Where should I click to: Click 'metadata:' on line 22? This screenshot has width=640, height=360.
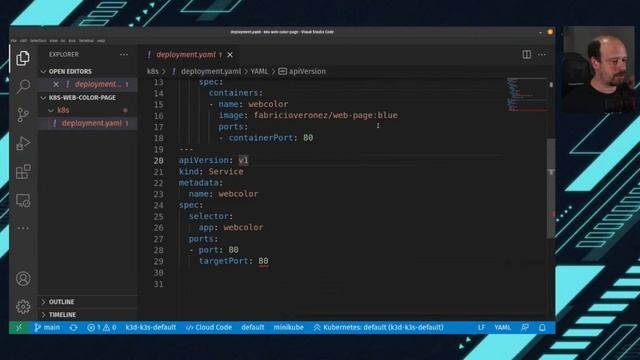201,183
